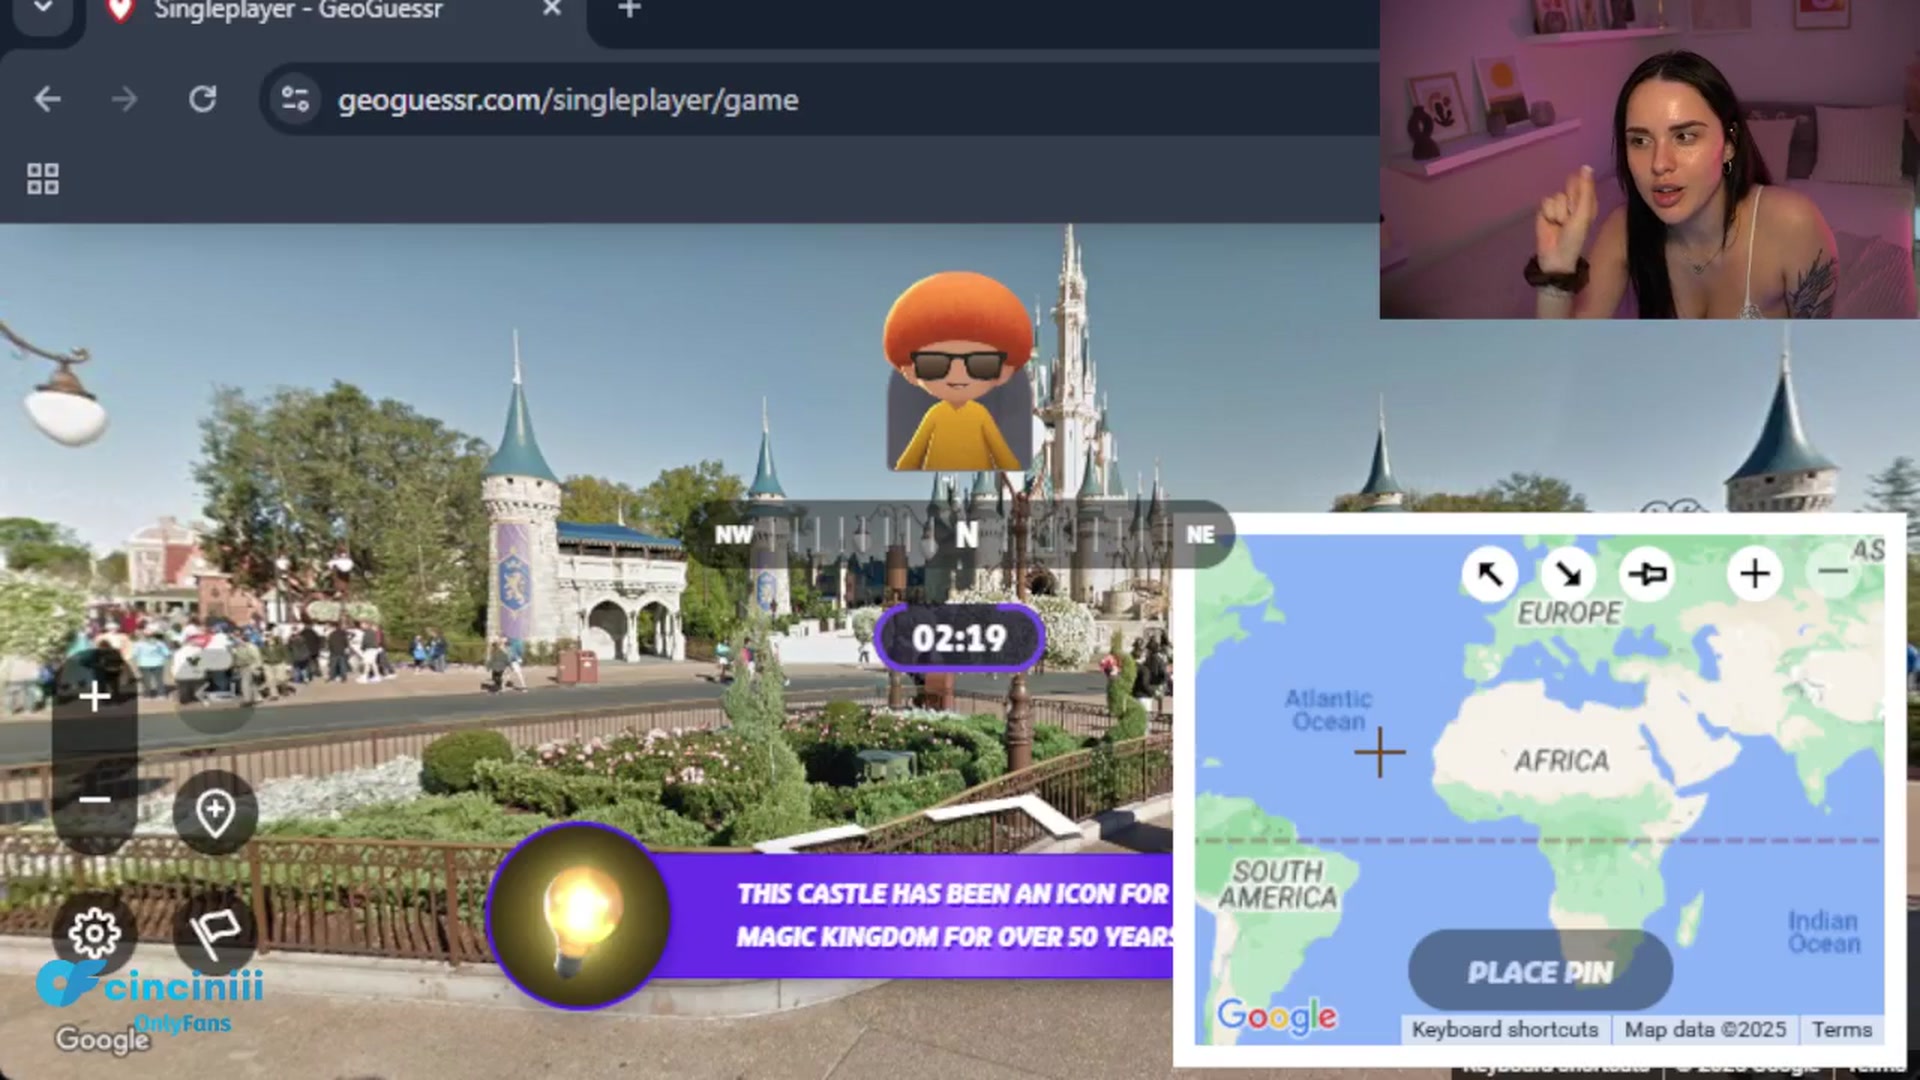Click the player avatar with sunglasses

coord(958,370)
